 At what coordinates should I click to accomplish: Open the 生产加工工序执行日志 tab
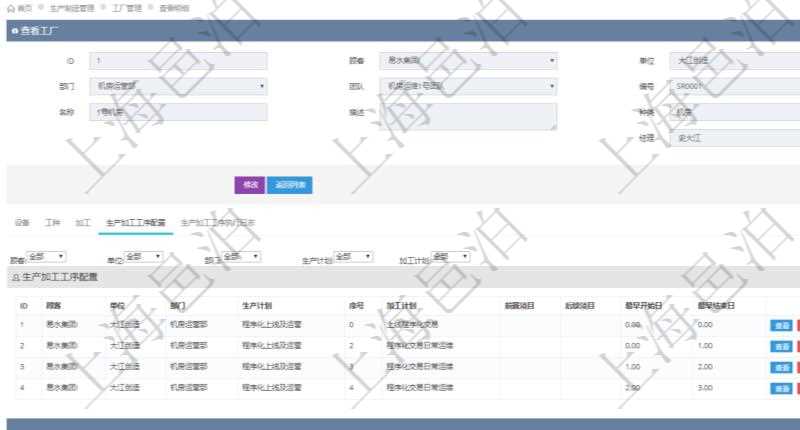coord(217,222)
